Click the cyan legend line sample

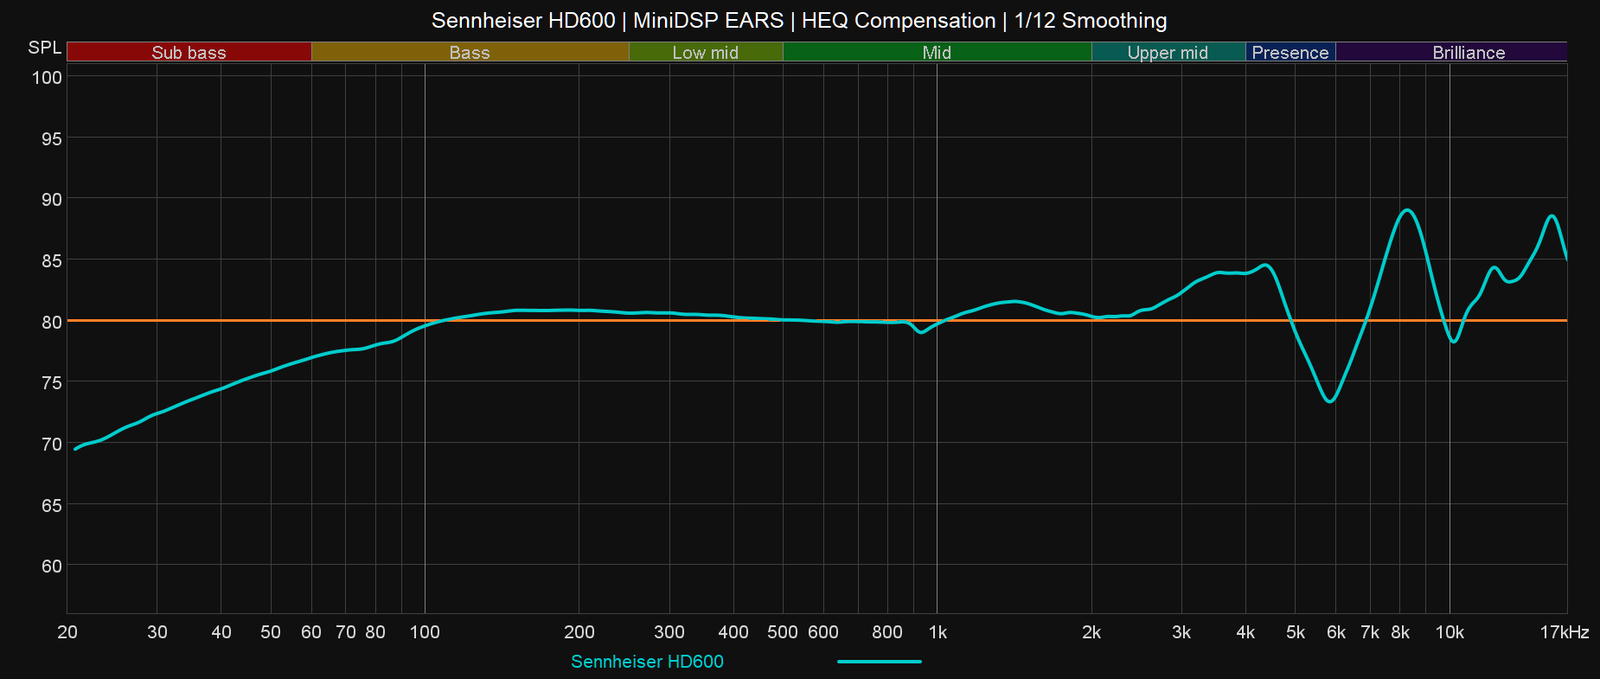[x=879, y=661]
